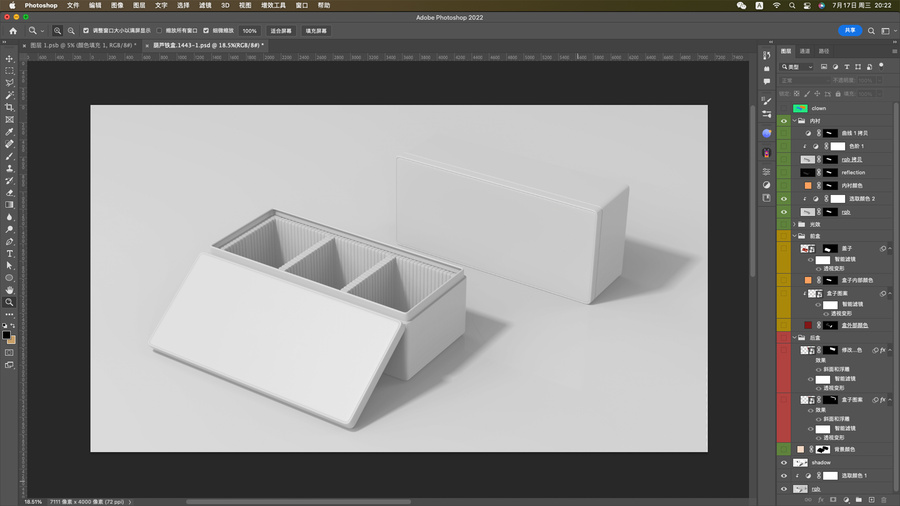Collapse the 内衬 group
The width and height of the screenshot is (900, 506).
(x=795, y=121)
